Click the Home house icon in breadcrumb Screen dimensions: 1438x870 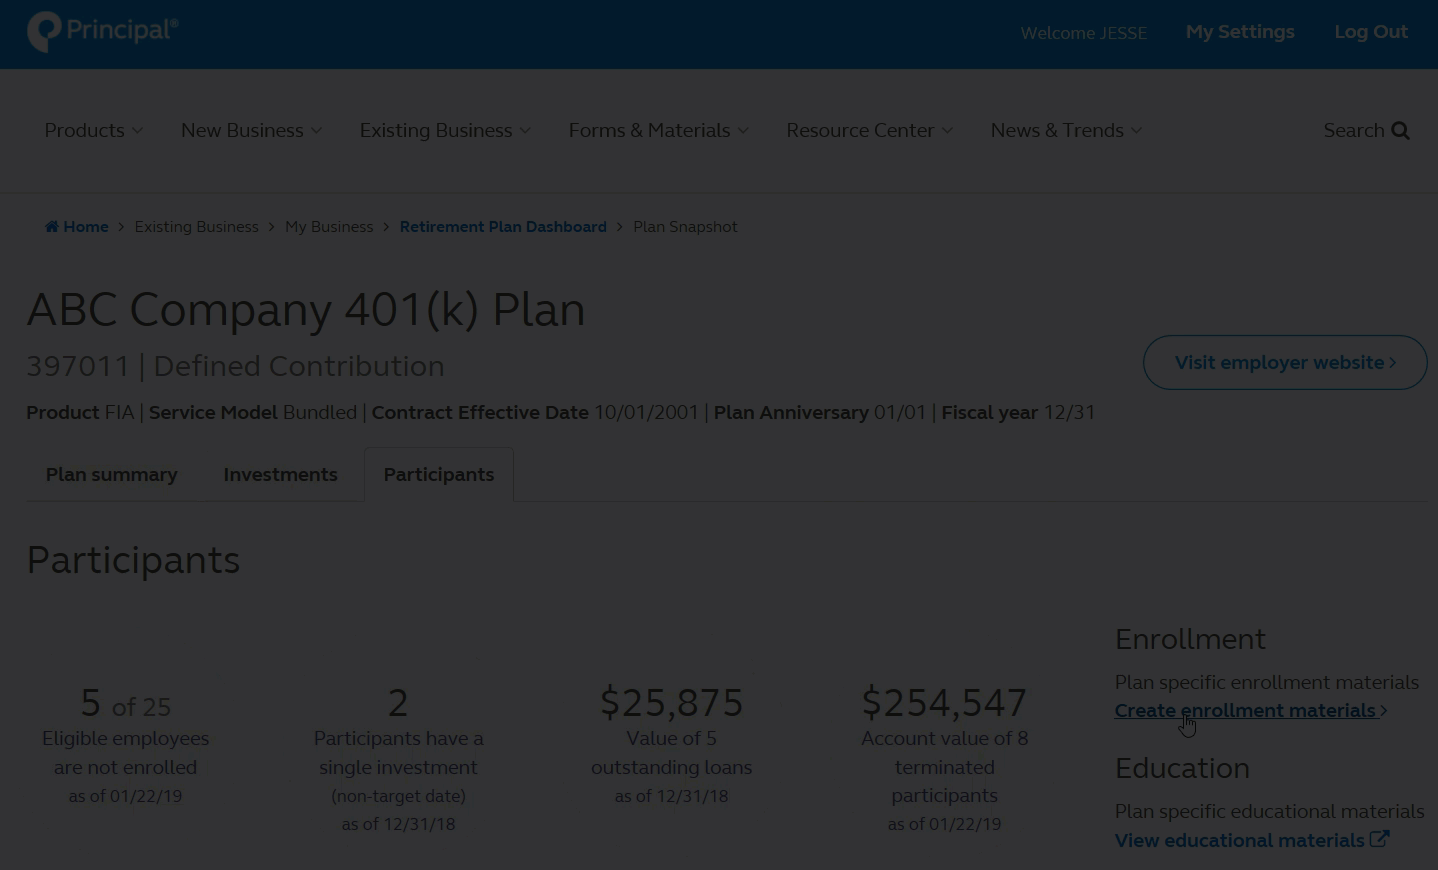52,227
